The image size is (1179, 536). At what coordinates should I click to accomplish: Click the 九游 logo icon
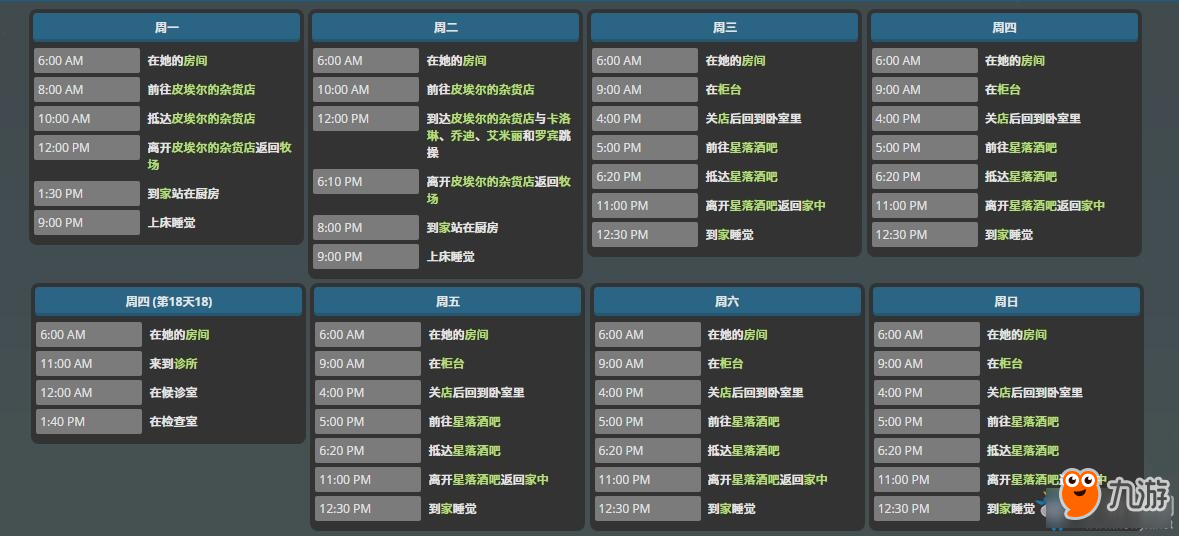pos(1078,492)
